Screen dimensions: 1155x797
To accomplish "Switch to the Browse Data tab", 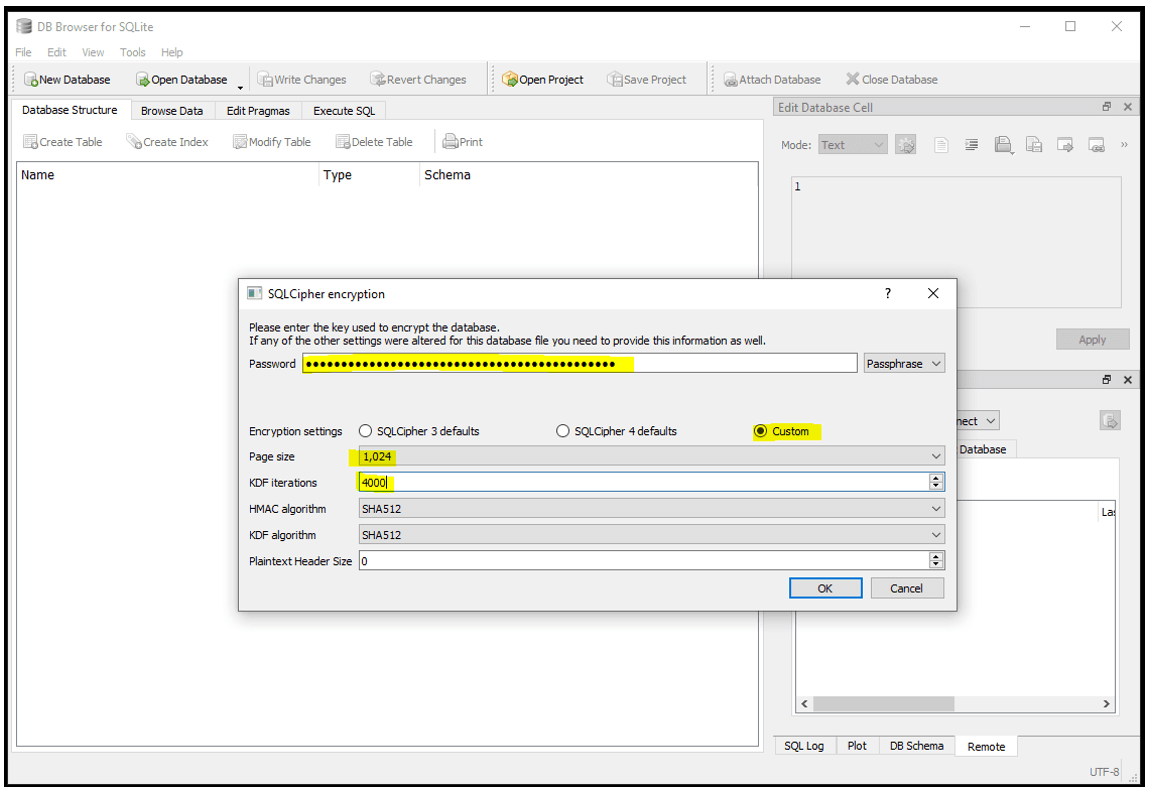I will [x=172, y=110].
